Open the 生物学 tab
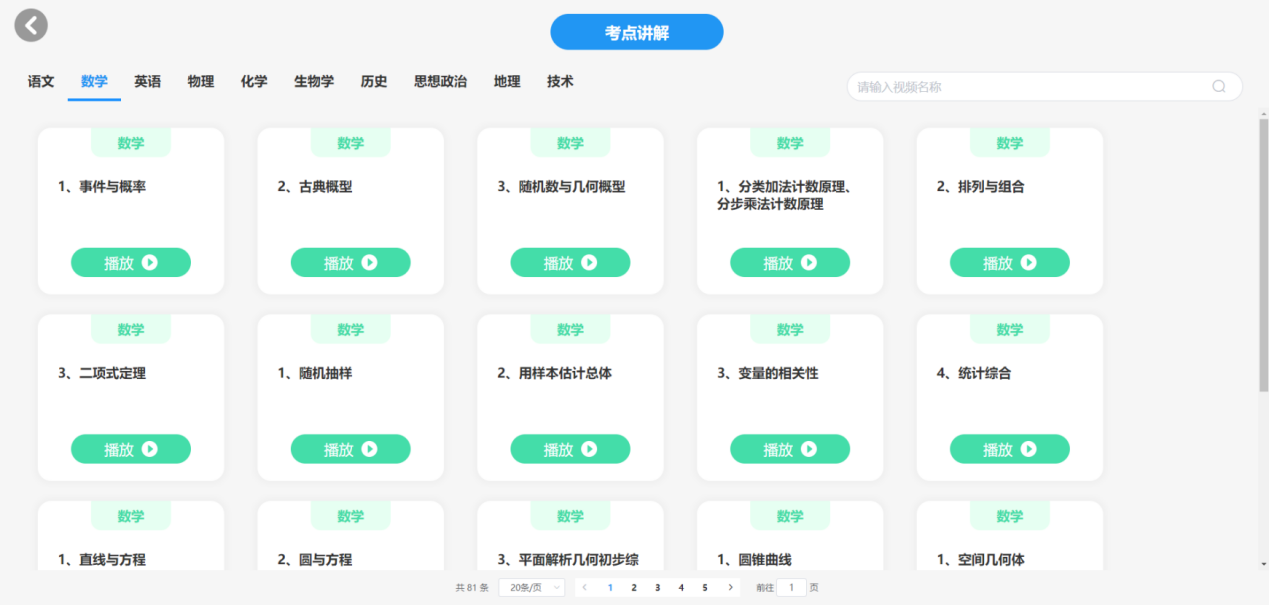This screenshot has height=605, width=1269. (314, 82)
